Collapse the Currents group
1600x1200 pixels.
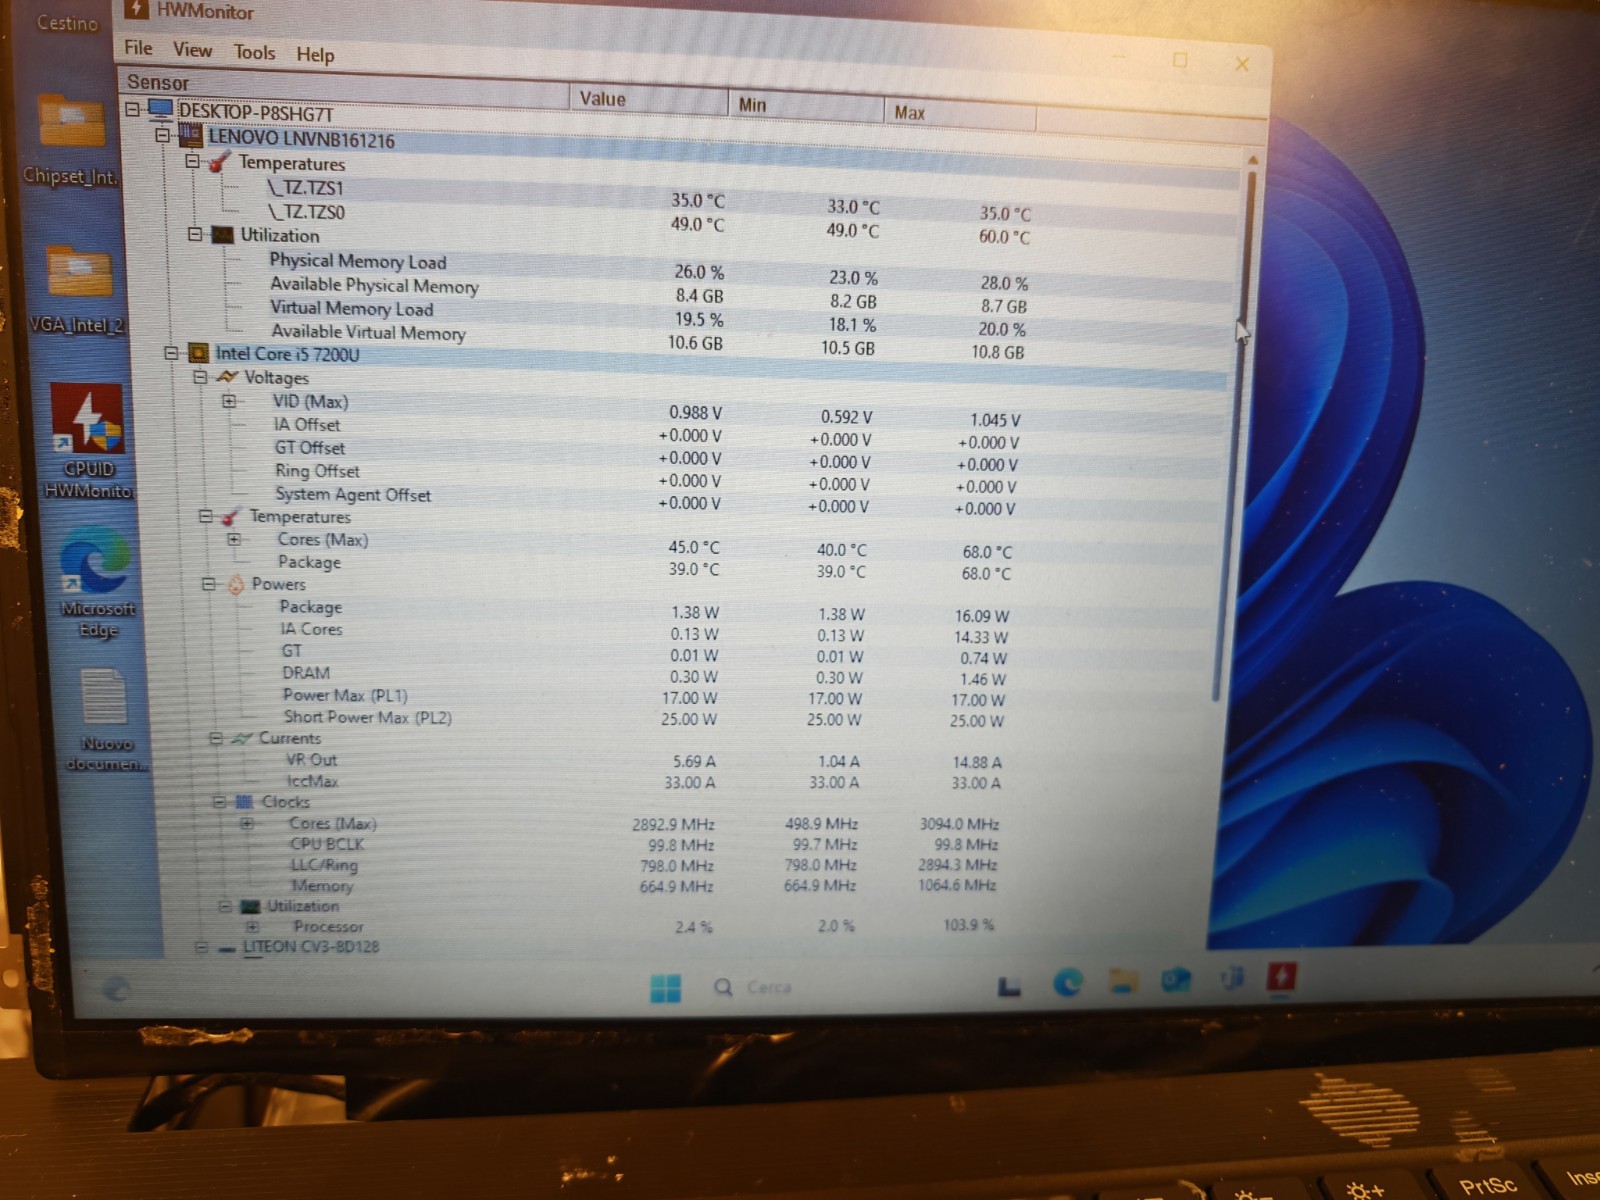pos(215,738)
